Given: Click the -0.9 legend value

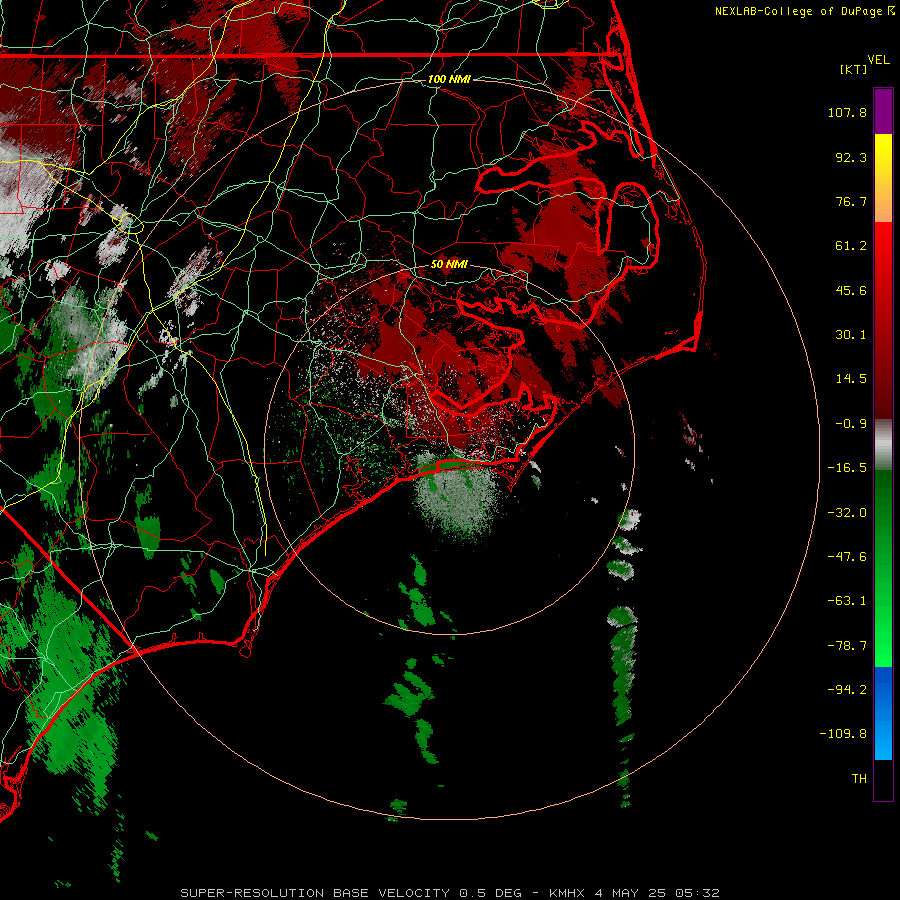Looking at the screenshot, I should pyautogui.click(x=851, y=424).
